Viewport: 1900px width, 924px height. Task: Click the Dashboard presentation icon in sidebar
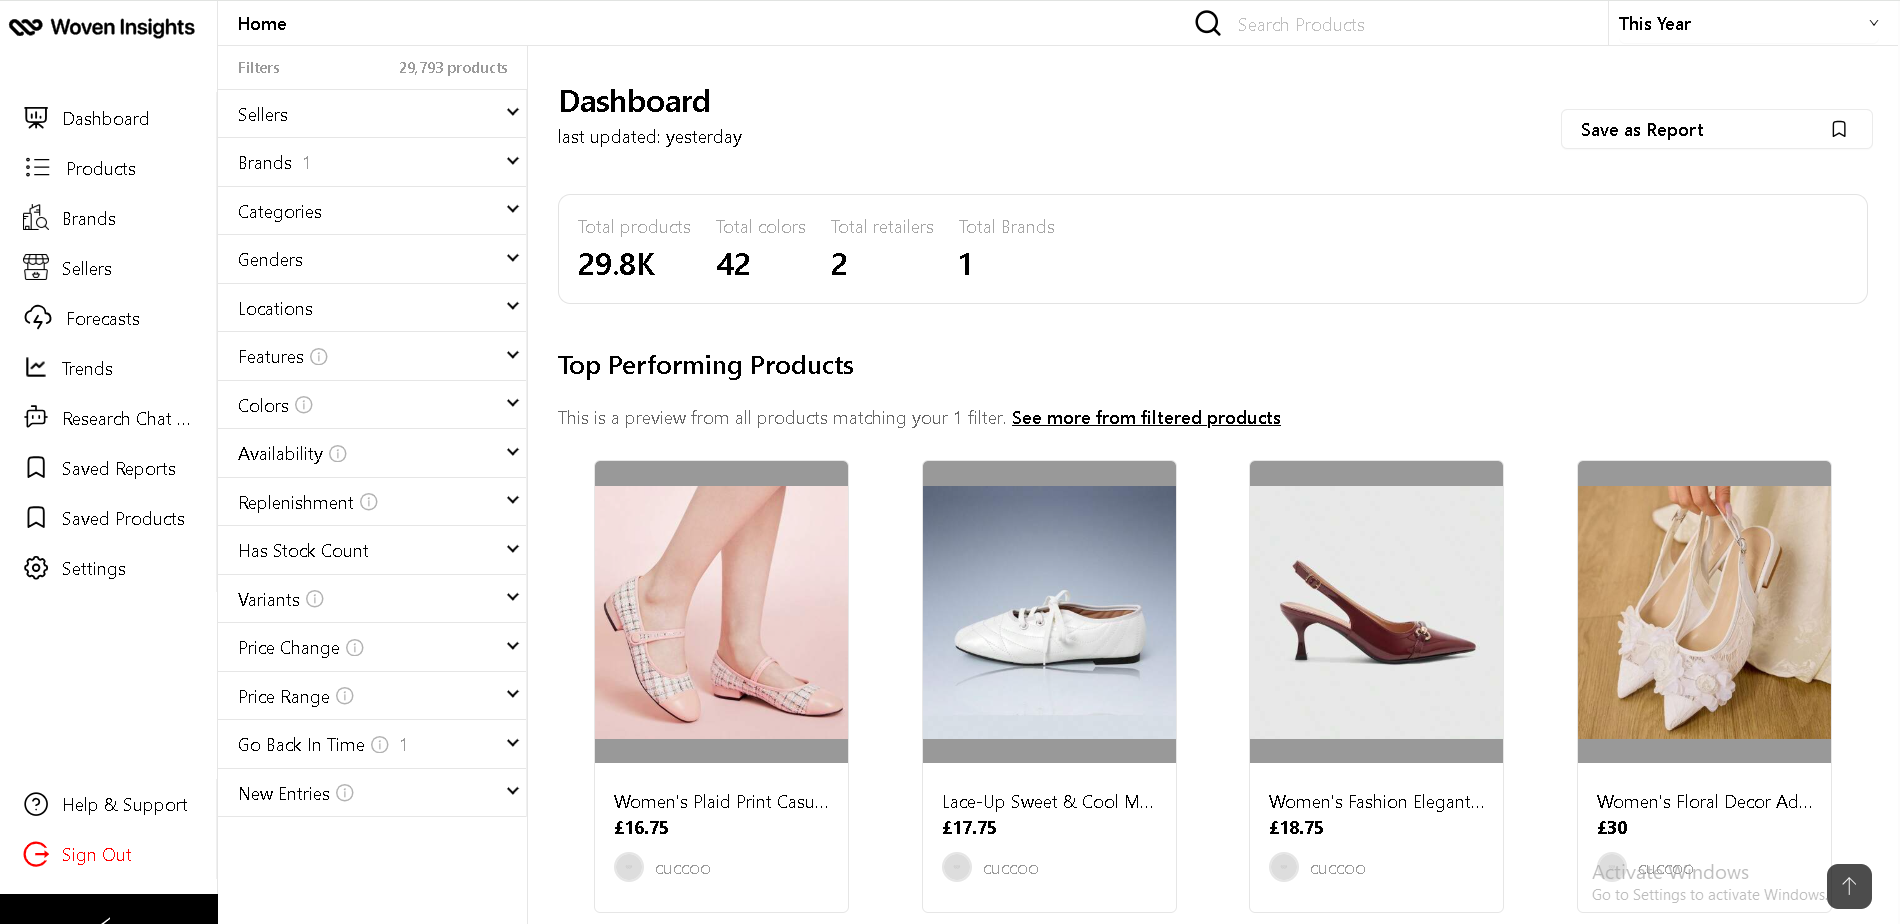[x=36, y=118]
